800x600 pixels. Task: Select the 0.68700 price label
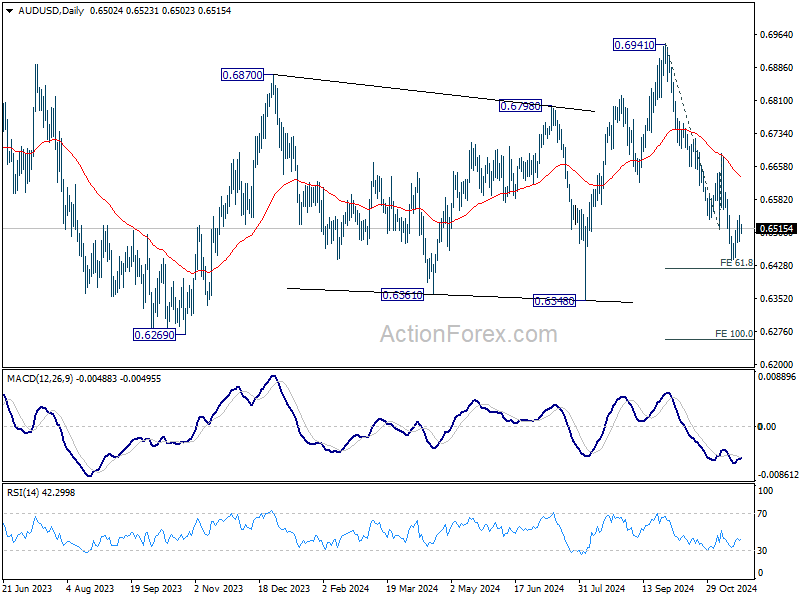click(x=242, y=75)
